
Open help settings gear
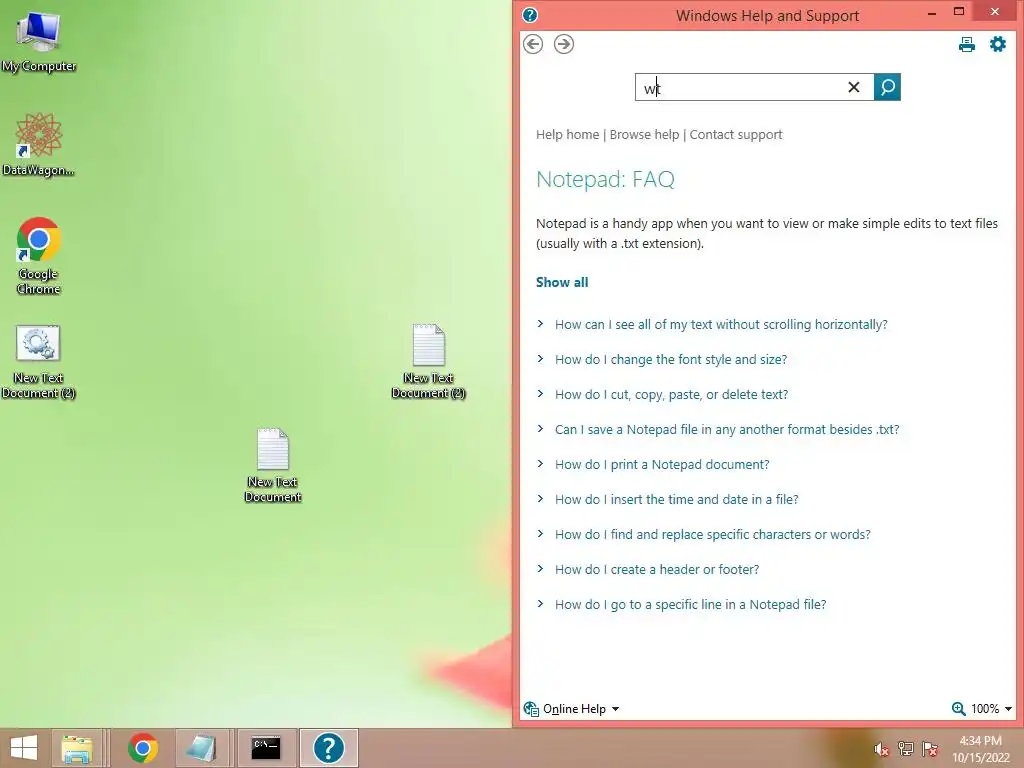(997, 44)
